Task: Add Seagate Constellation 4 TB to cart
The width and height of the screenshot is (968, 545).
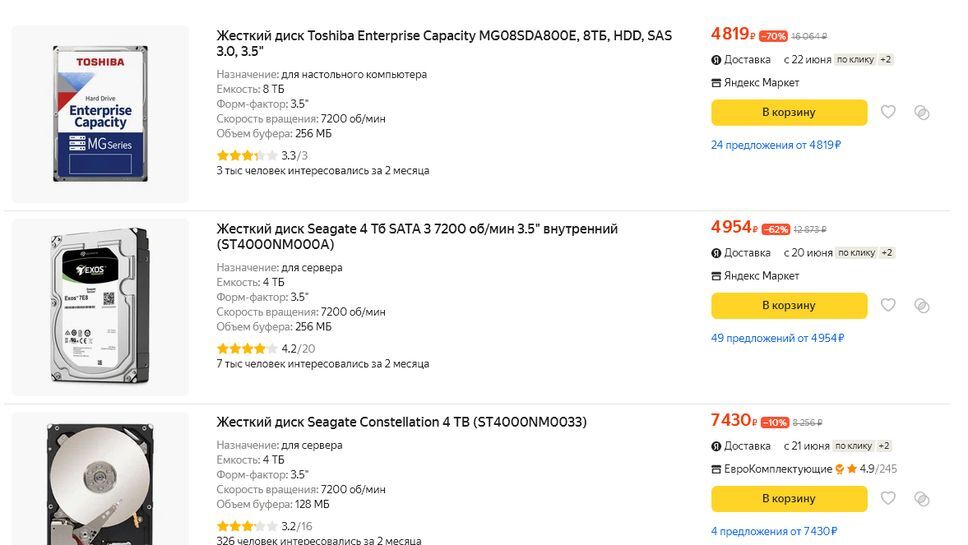Action: tap(788, 498)
